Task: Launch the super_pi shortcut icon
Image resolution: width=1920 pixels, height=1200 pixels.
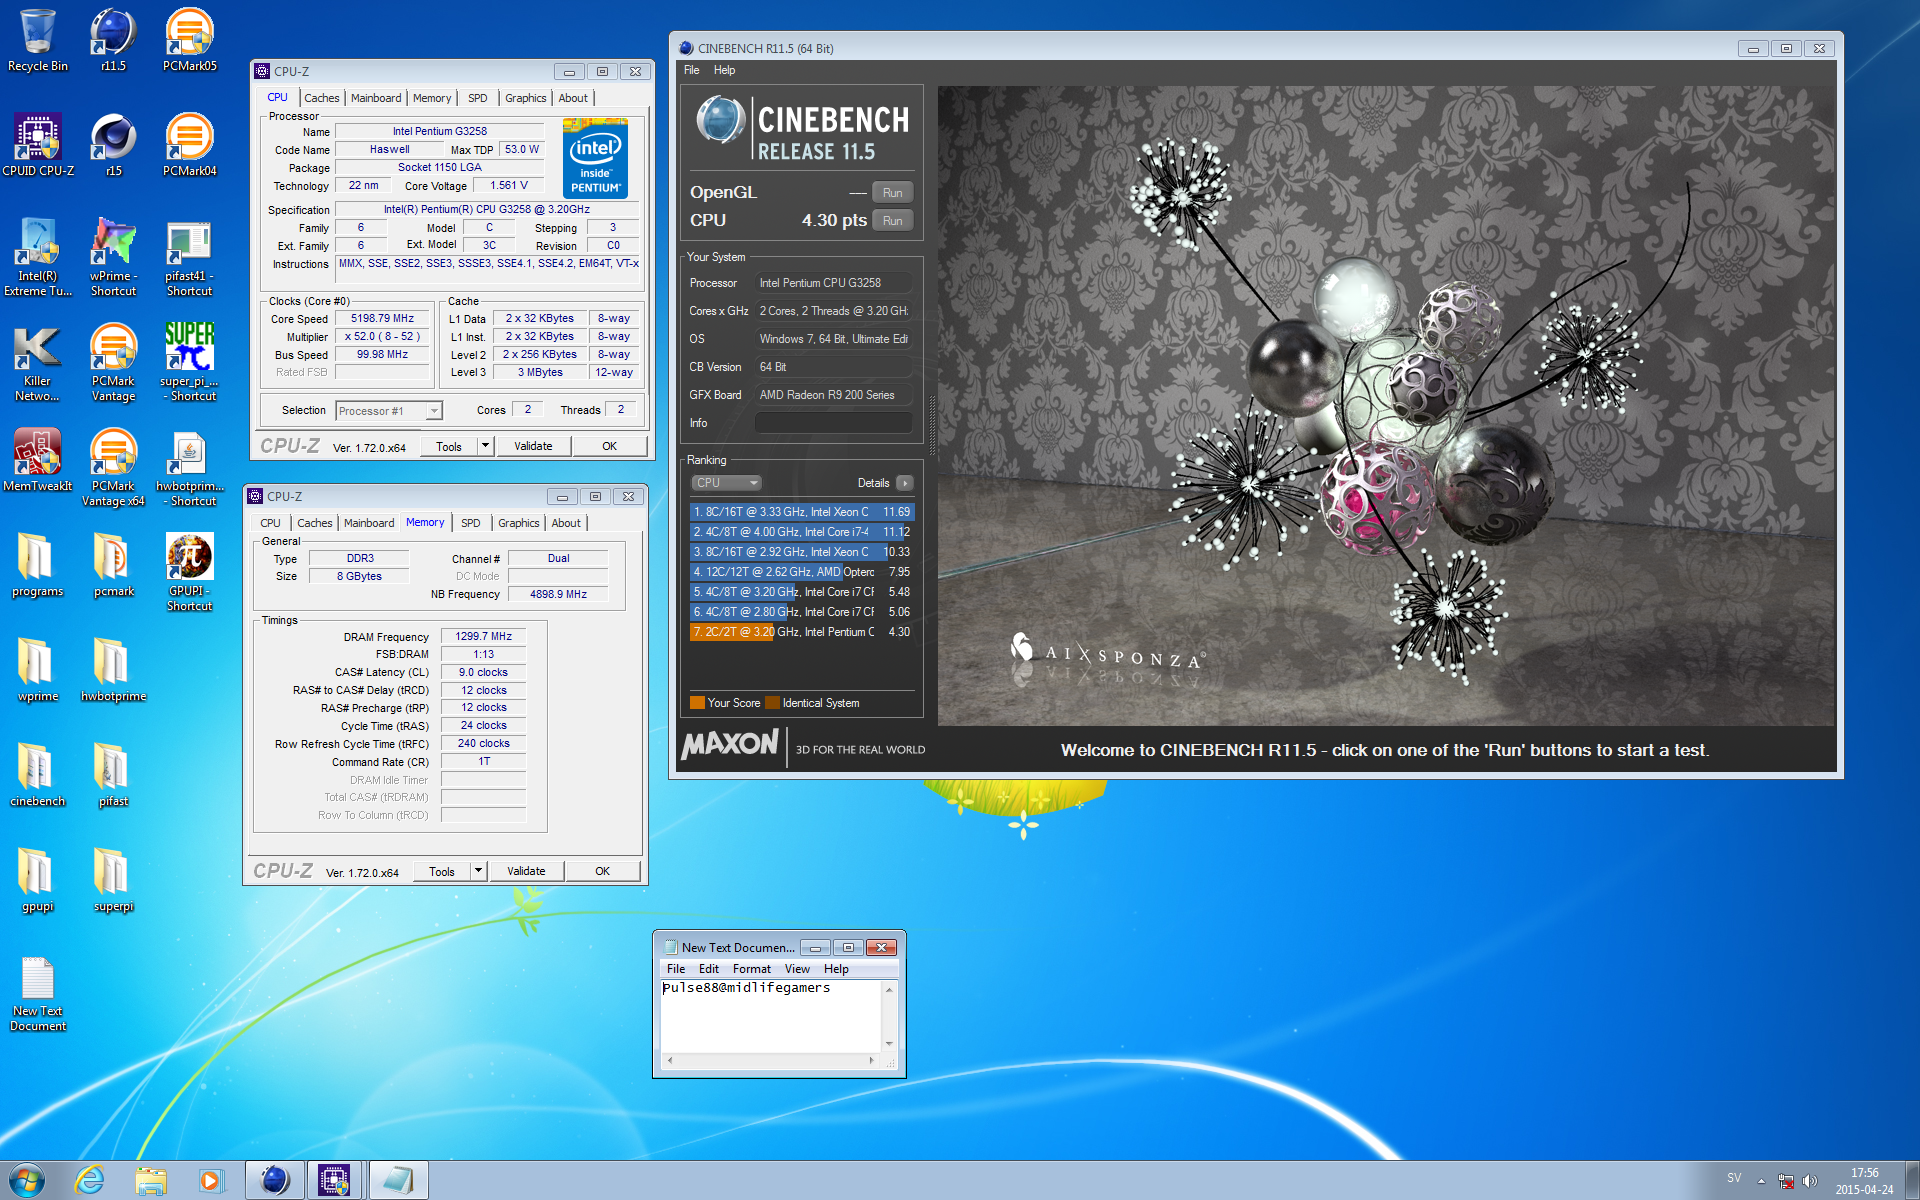Action: [x=189, y=362]
